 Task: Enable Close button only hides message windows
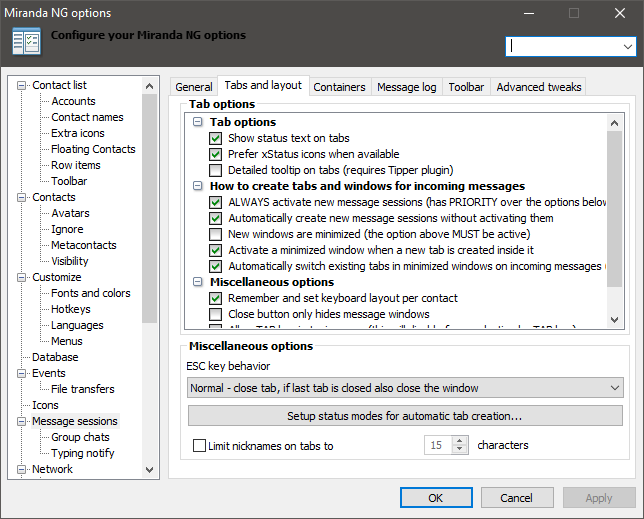215,315
